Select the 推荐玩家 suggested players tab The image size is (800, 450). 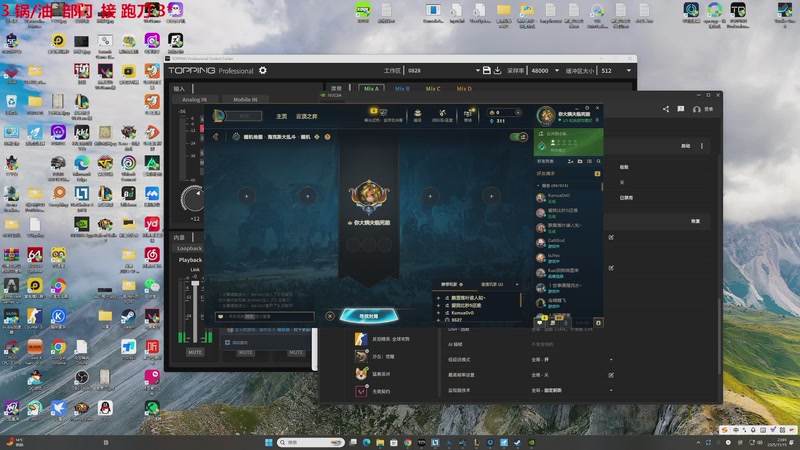point(452,284)
